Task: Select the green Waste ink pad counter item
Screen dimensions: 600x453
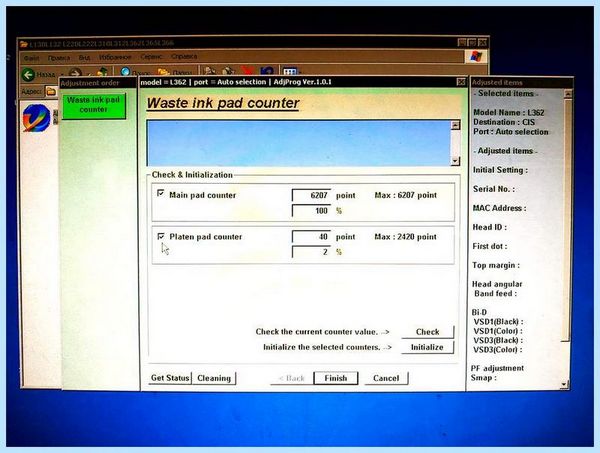Action: pos(93,105)
